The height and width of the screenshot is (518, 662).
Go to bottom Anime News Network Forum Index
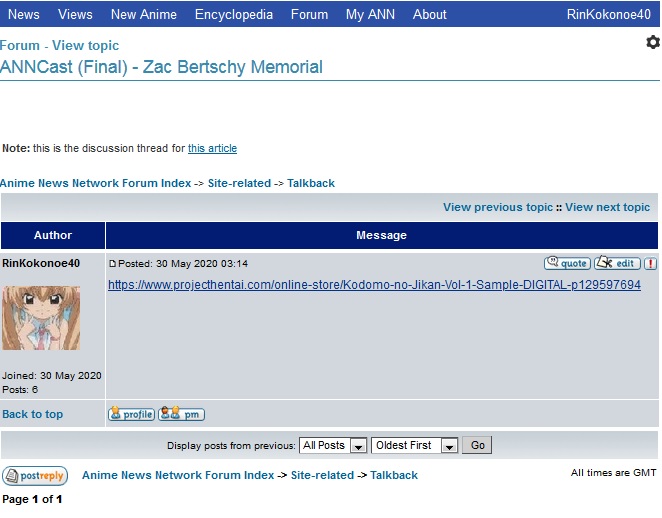pos(178,475)
